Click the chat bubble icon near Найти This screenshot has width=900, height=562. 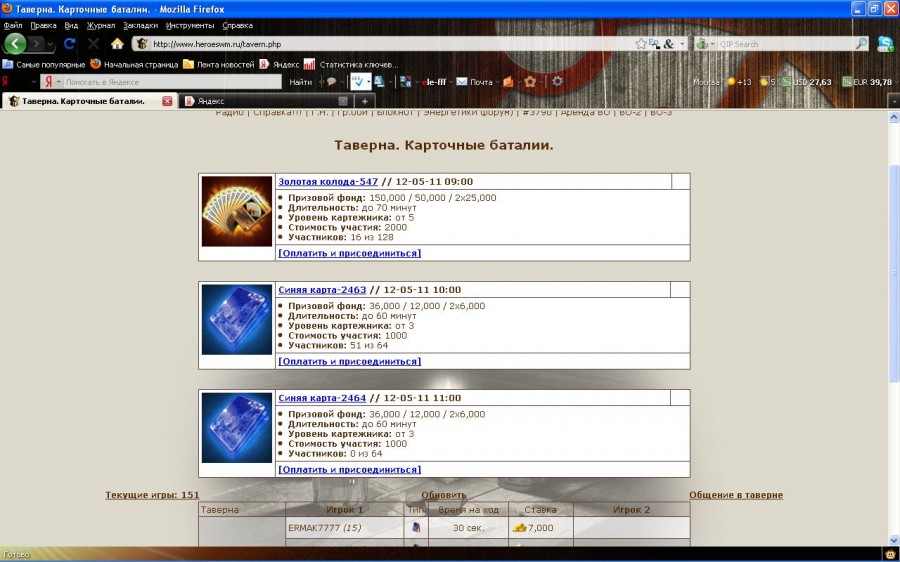point(331,82)
